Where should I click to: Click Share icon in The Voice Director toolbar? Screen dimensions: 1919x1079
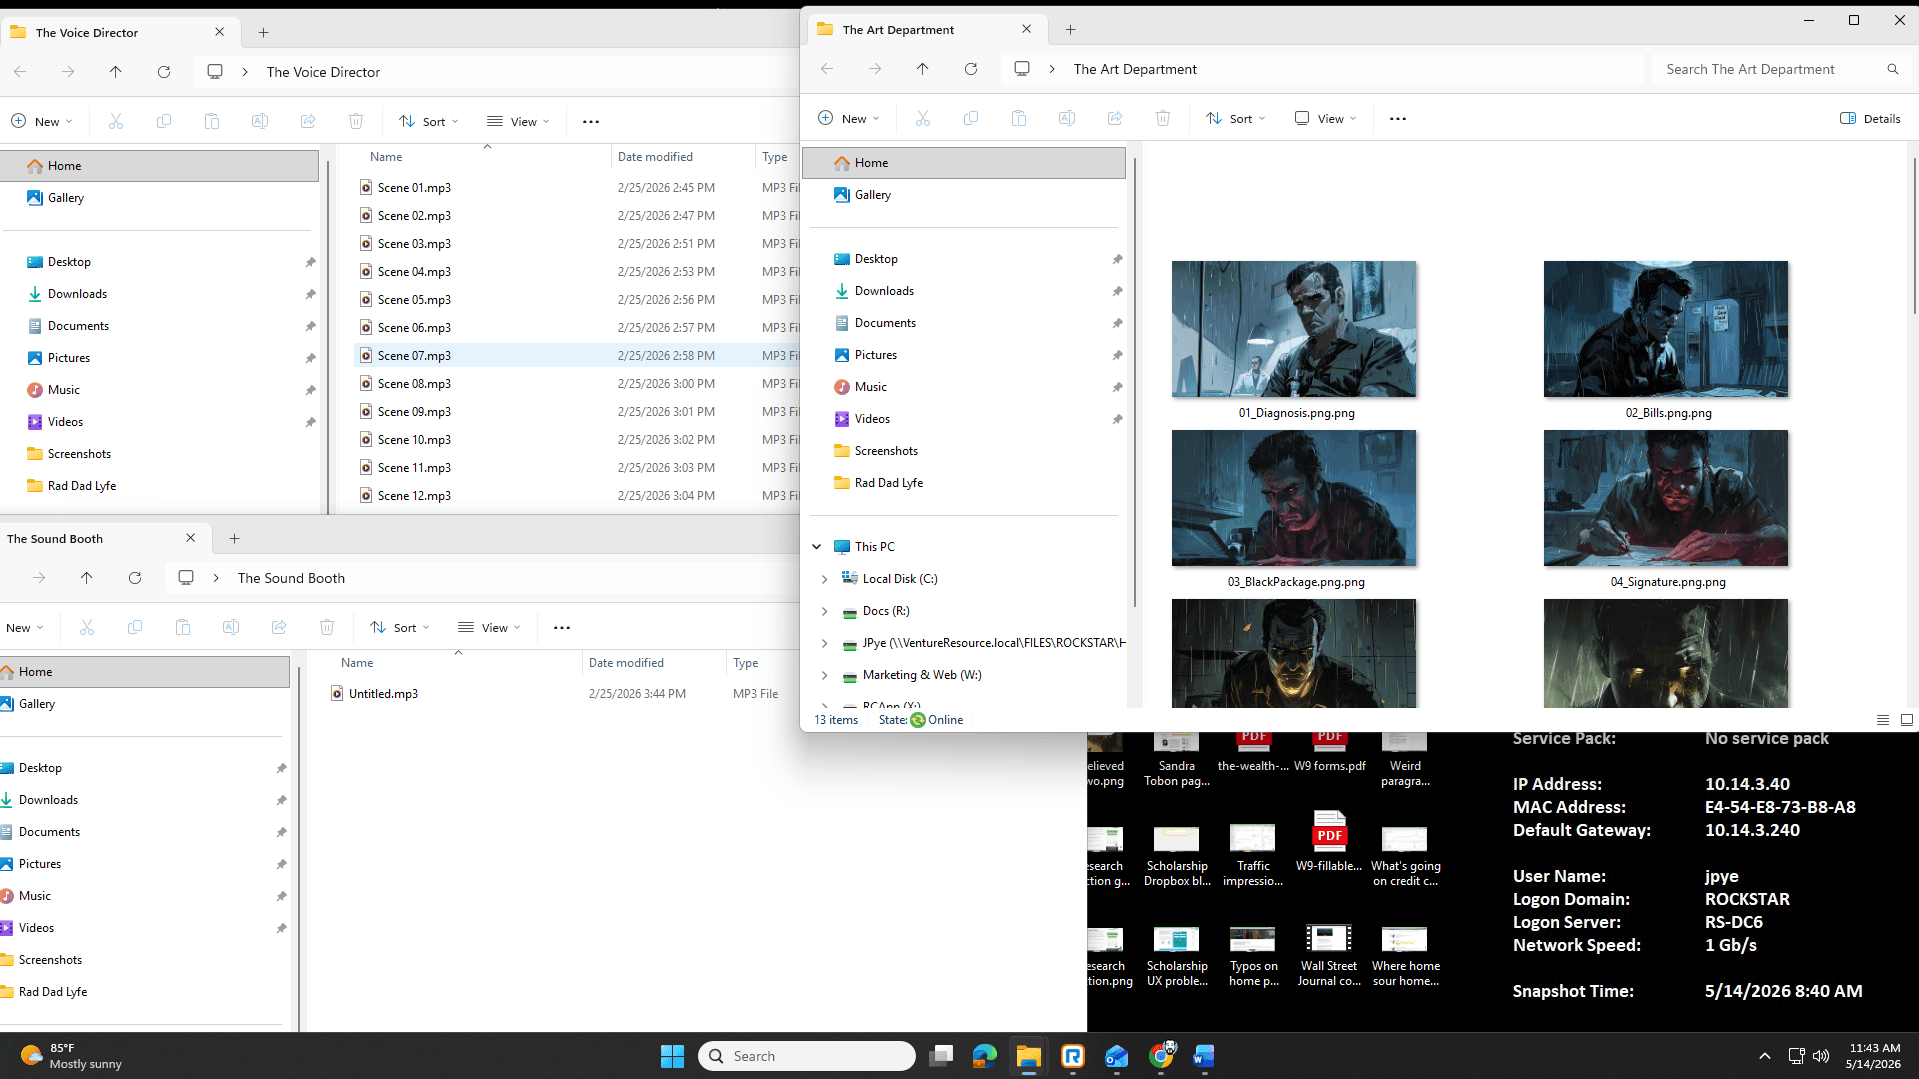(307, 121)
